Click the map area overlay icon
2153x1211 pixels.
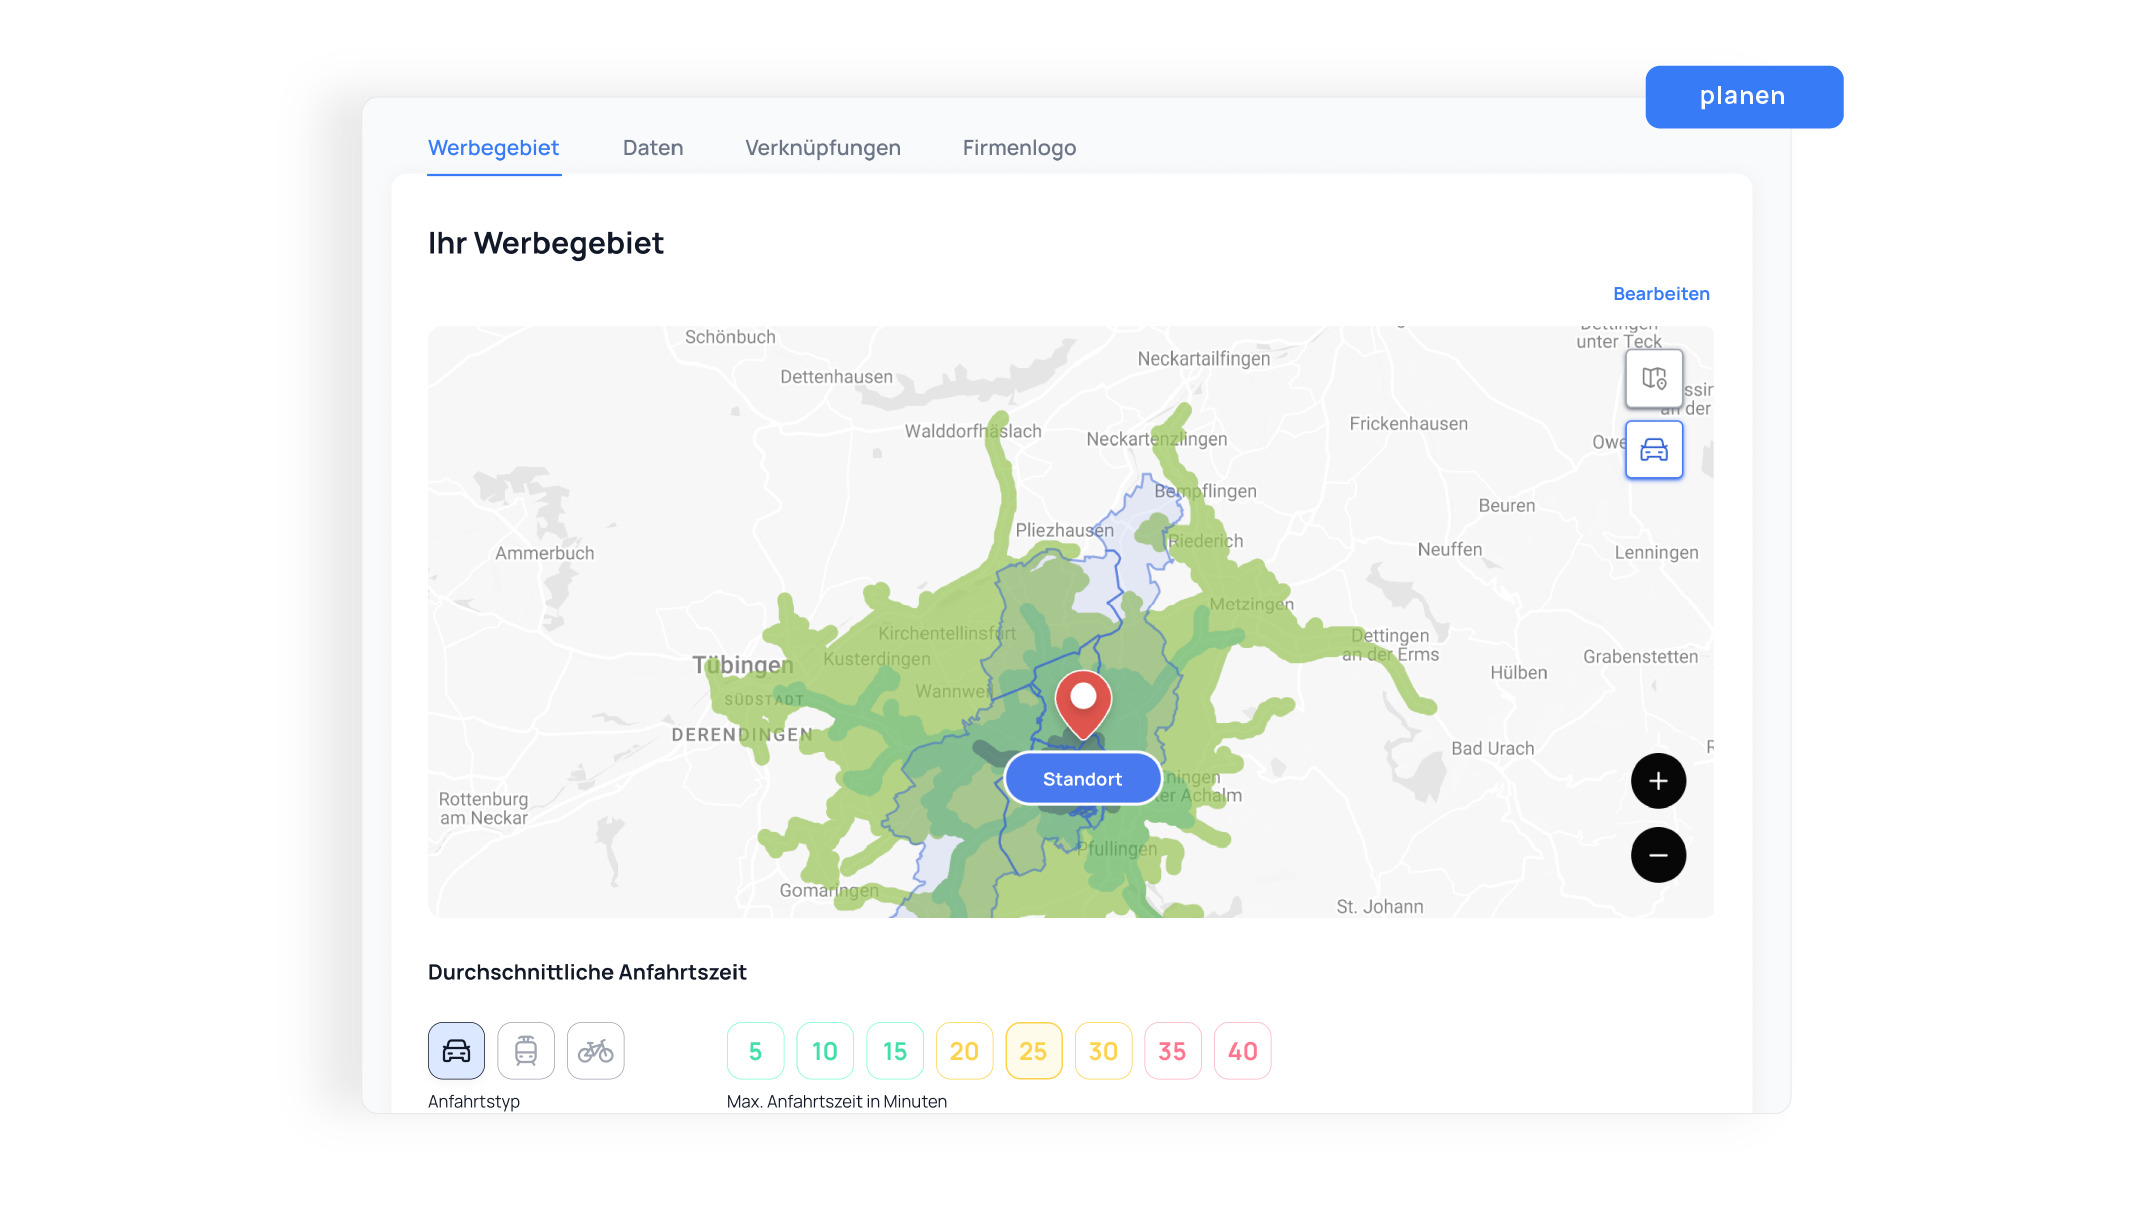pos(1654,379)
